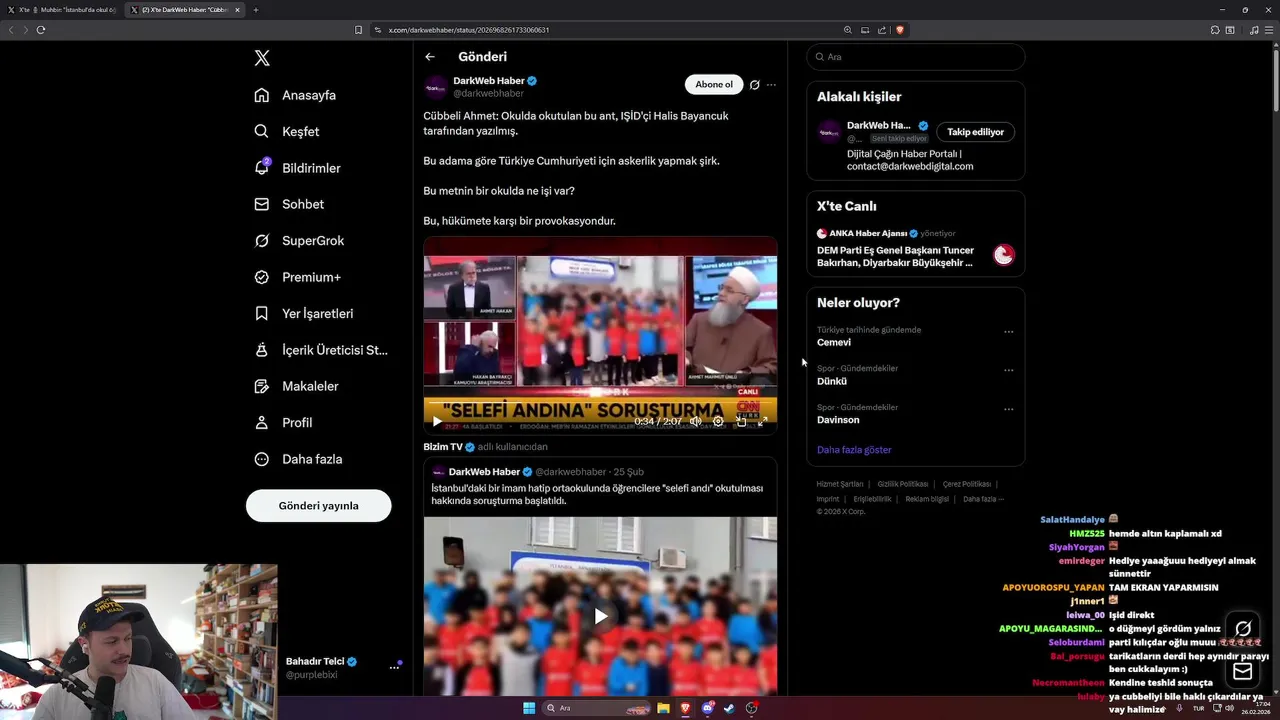This screenshot has width=1280, height=720.
Task: Click the Abone ol button
Action: [x=714, y=85]
